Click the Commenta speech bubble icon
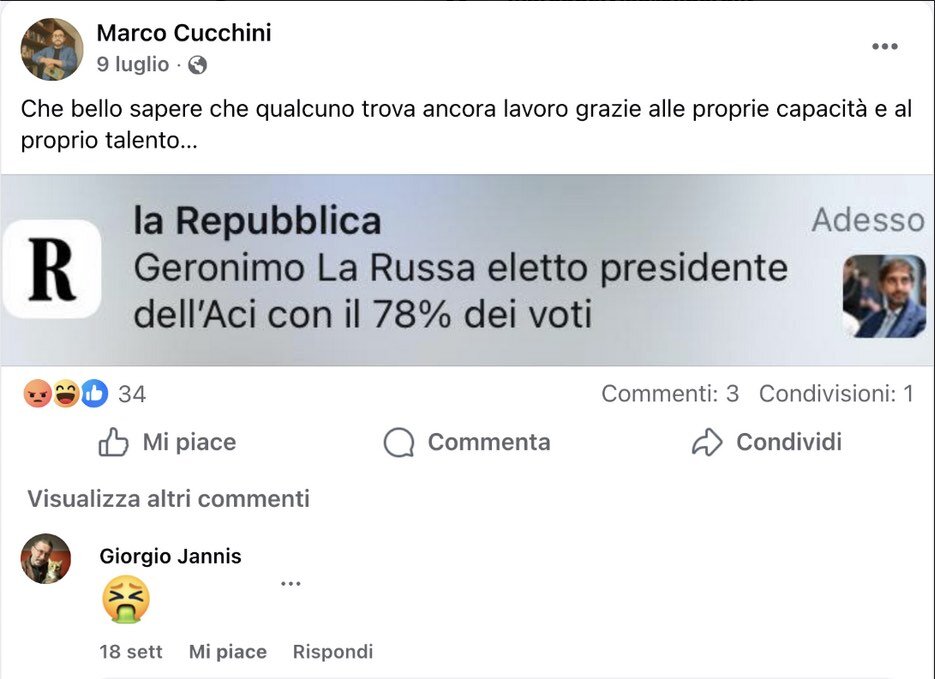Viewport: 935px width, 679px height. (x=399, y=442)
